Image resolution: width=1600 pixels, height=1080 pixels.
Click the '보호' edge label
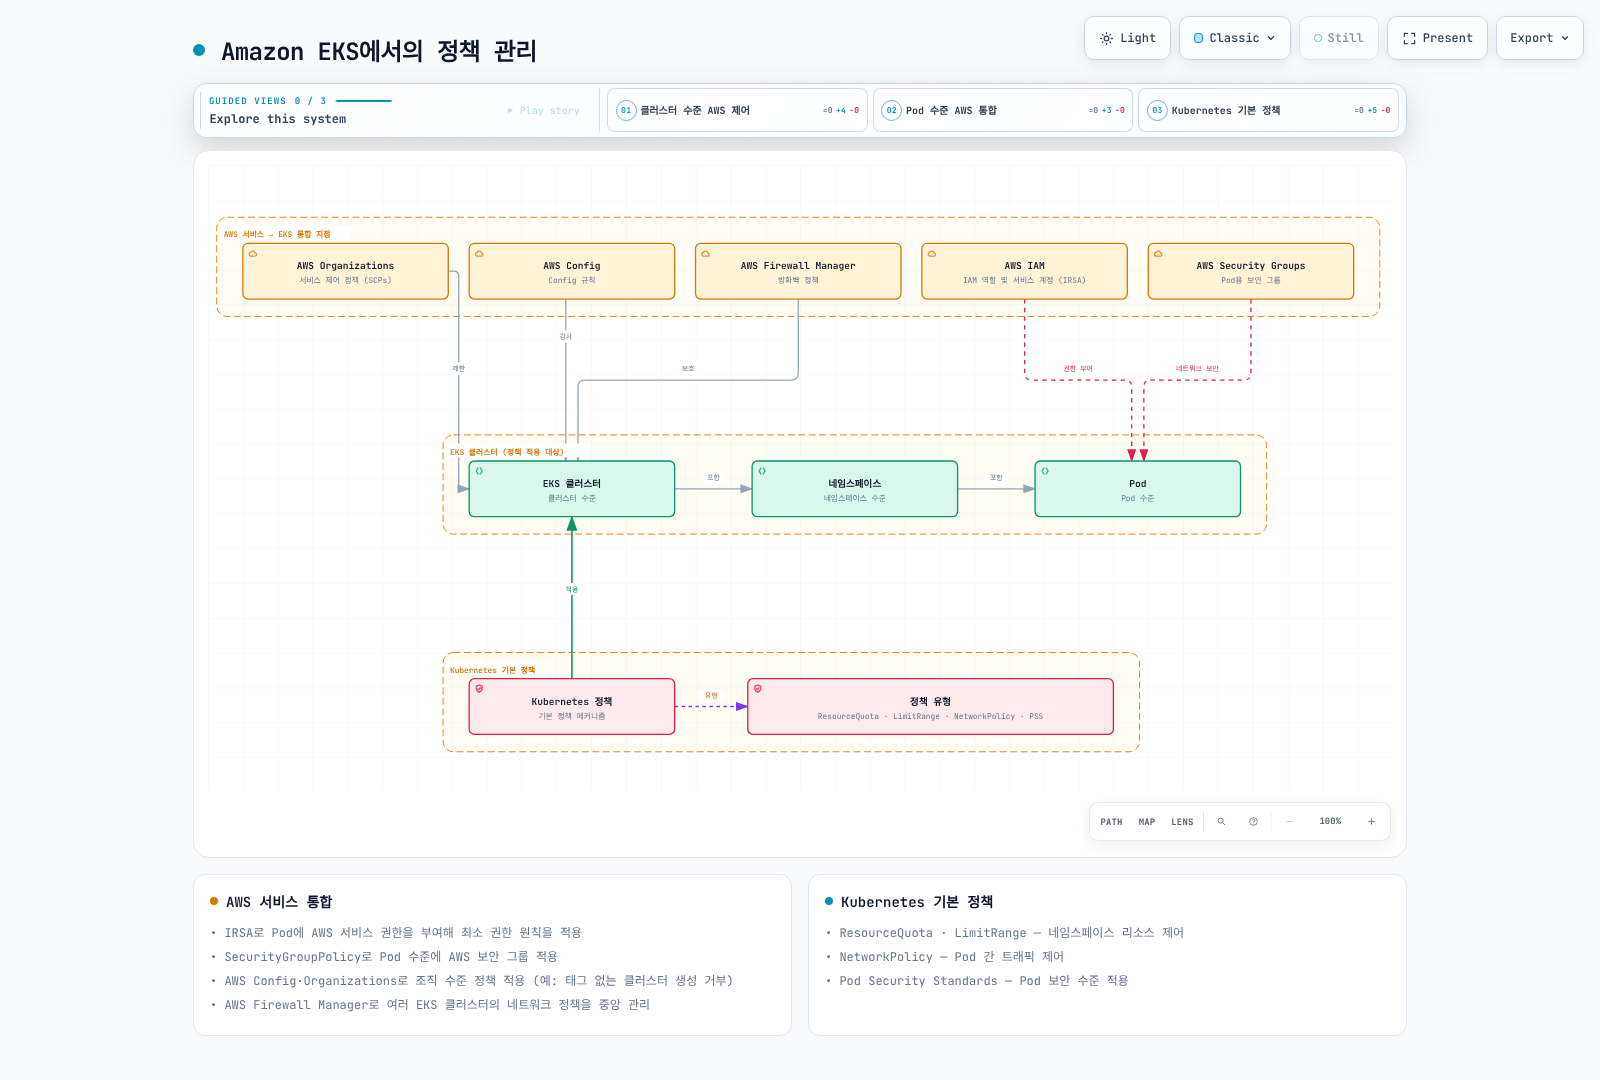click(x=688, y=369)
